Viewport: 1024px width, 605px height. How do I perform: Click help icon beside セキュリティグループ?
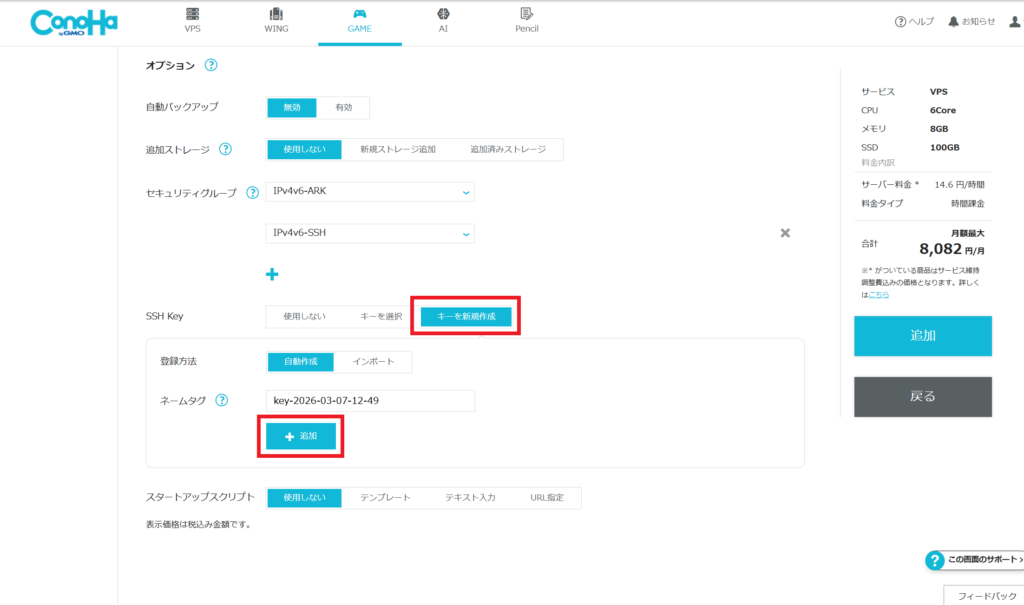252,192
